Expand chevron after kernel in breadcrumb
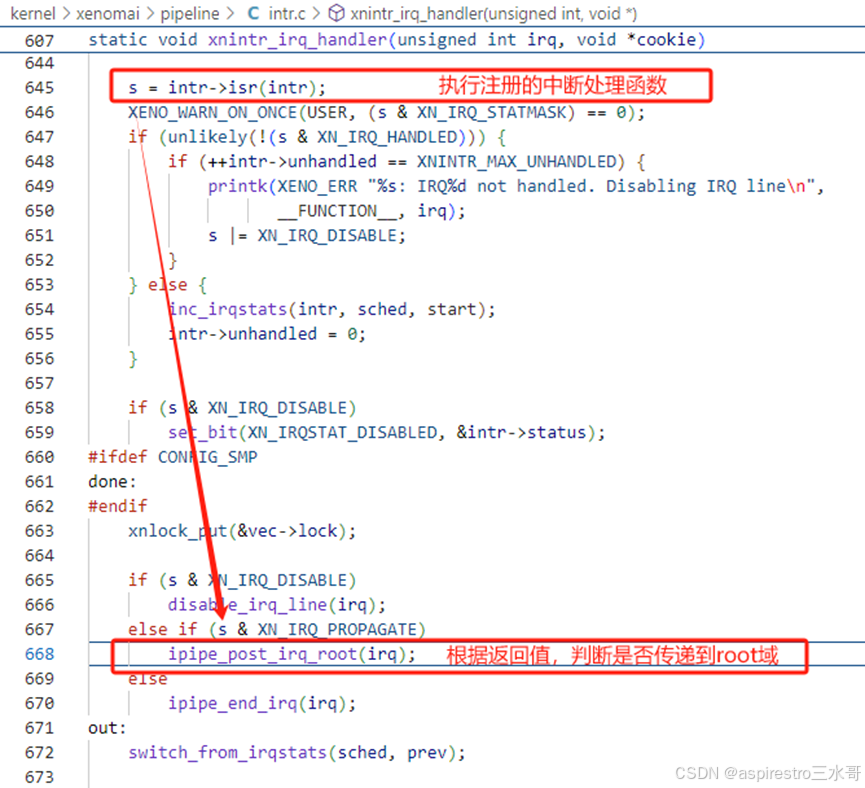 coord(66,13)
